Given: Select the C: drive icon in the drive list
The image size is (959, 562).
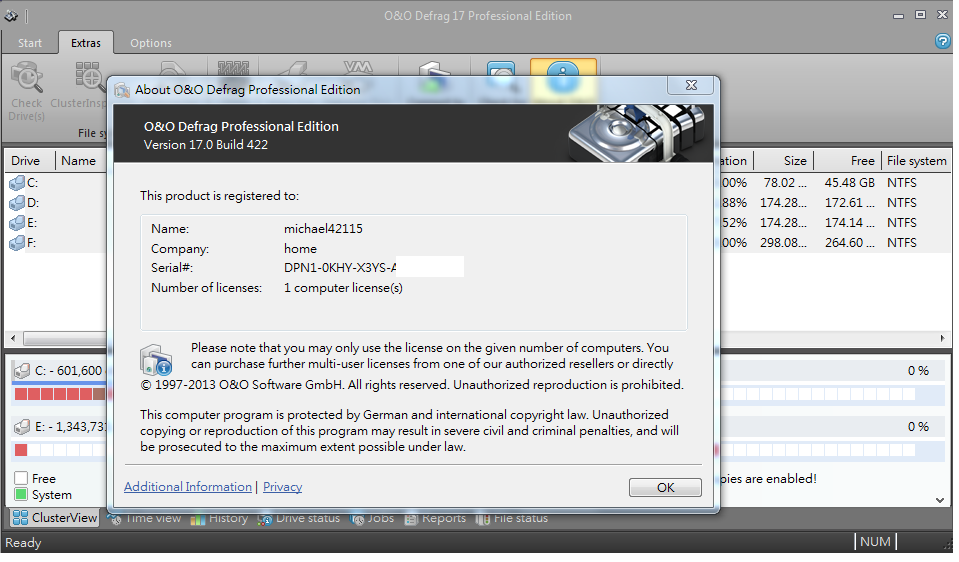Looking at the screenshot, I should [17, 183].
